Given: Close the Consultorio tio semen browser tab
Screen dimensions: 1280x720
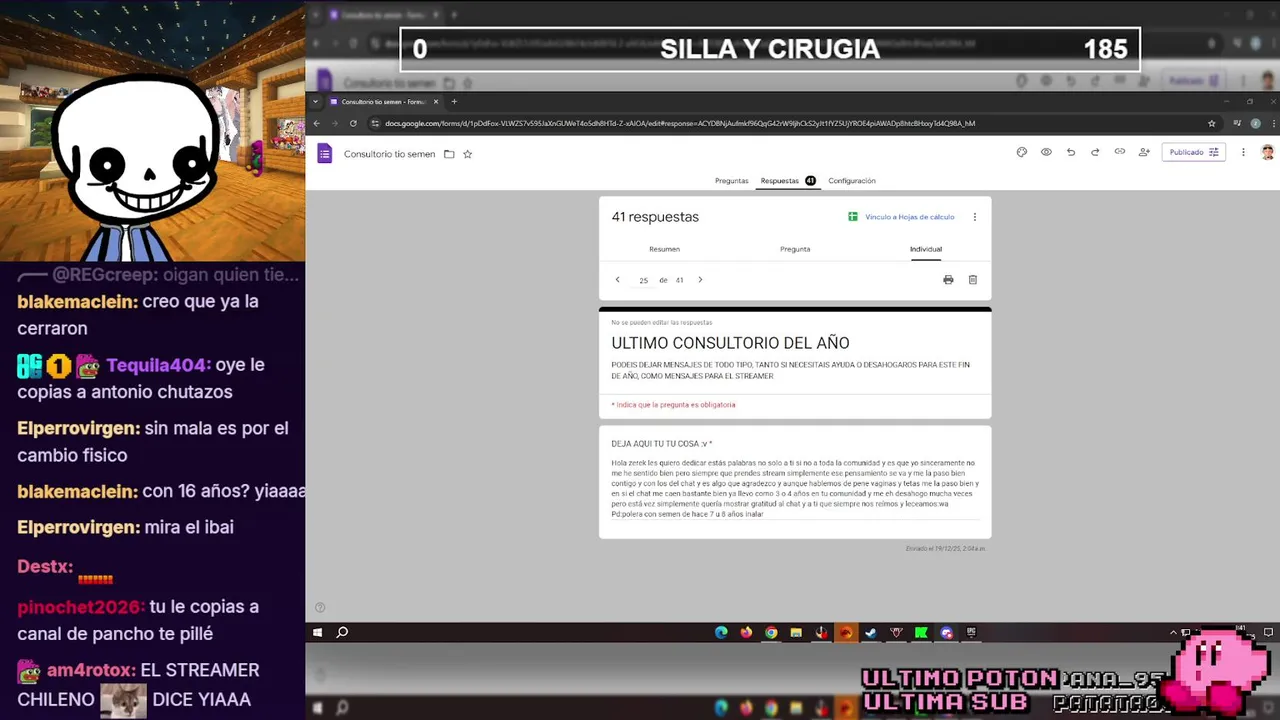Looking at the screenshot, I should (x=436, y=101).
